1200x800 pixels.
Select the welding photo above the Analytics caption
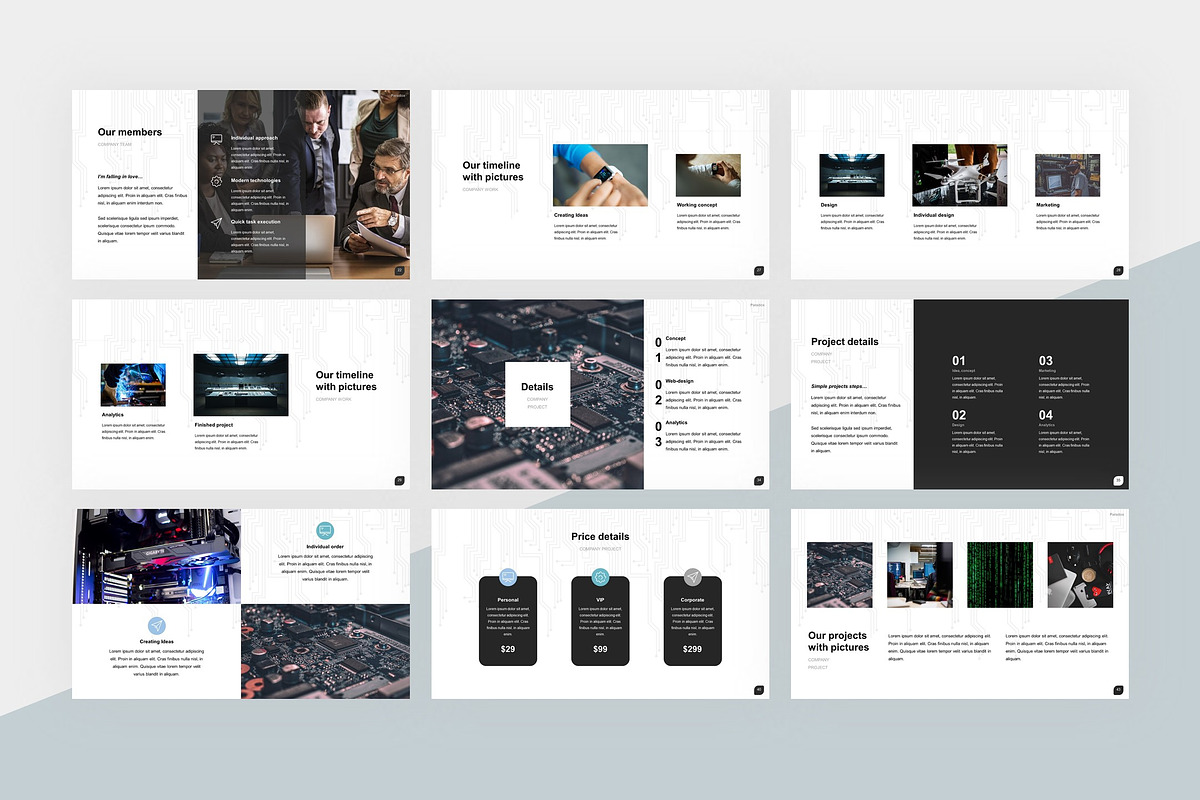[133, 385]
